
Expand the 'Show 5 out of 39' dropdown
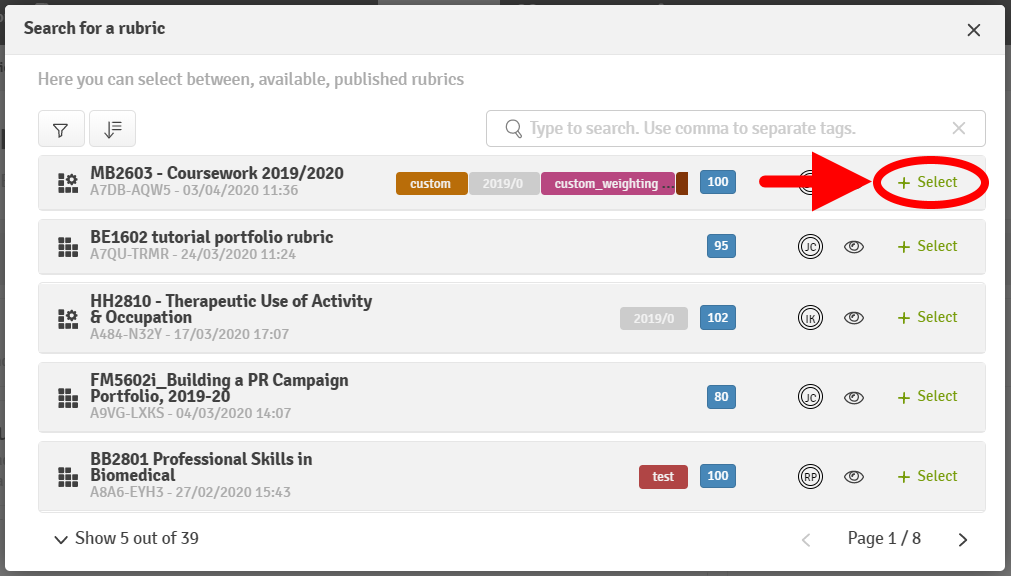click(x=126, y=538)
